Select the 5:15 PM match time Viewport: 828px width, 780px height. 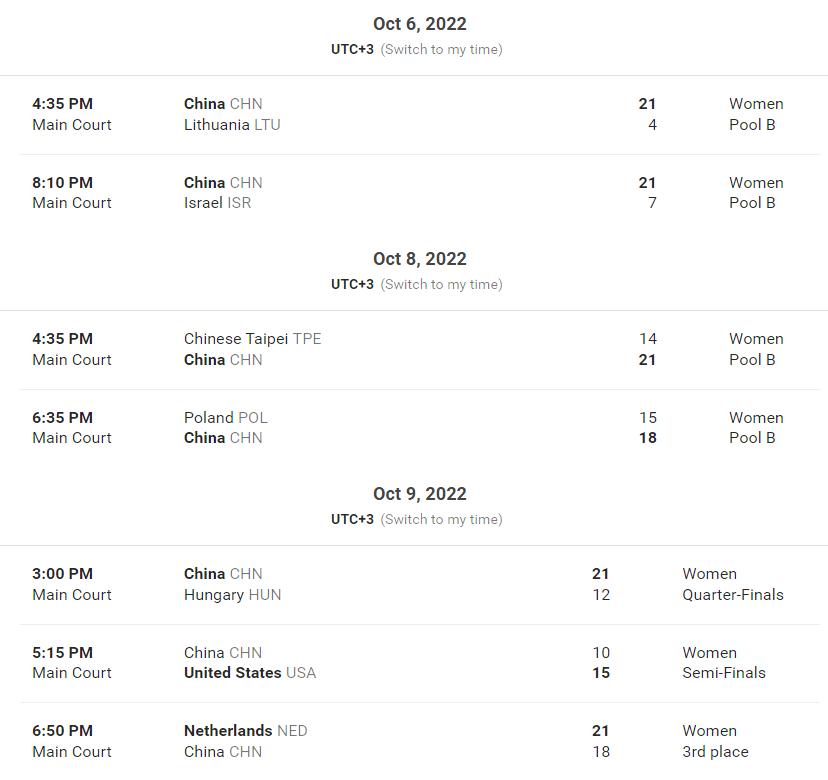(x=62, y=653)
